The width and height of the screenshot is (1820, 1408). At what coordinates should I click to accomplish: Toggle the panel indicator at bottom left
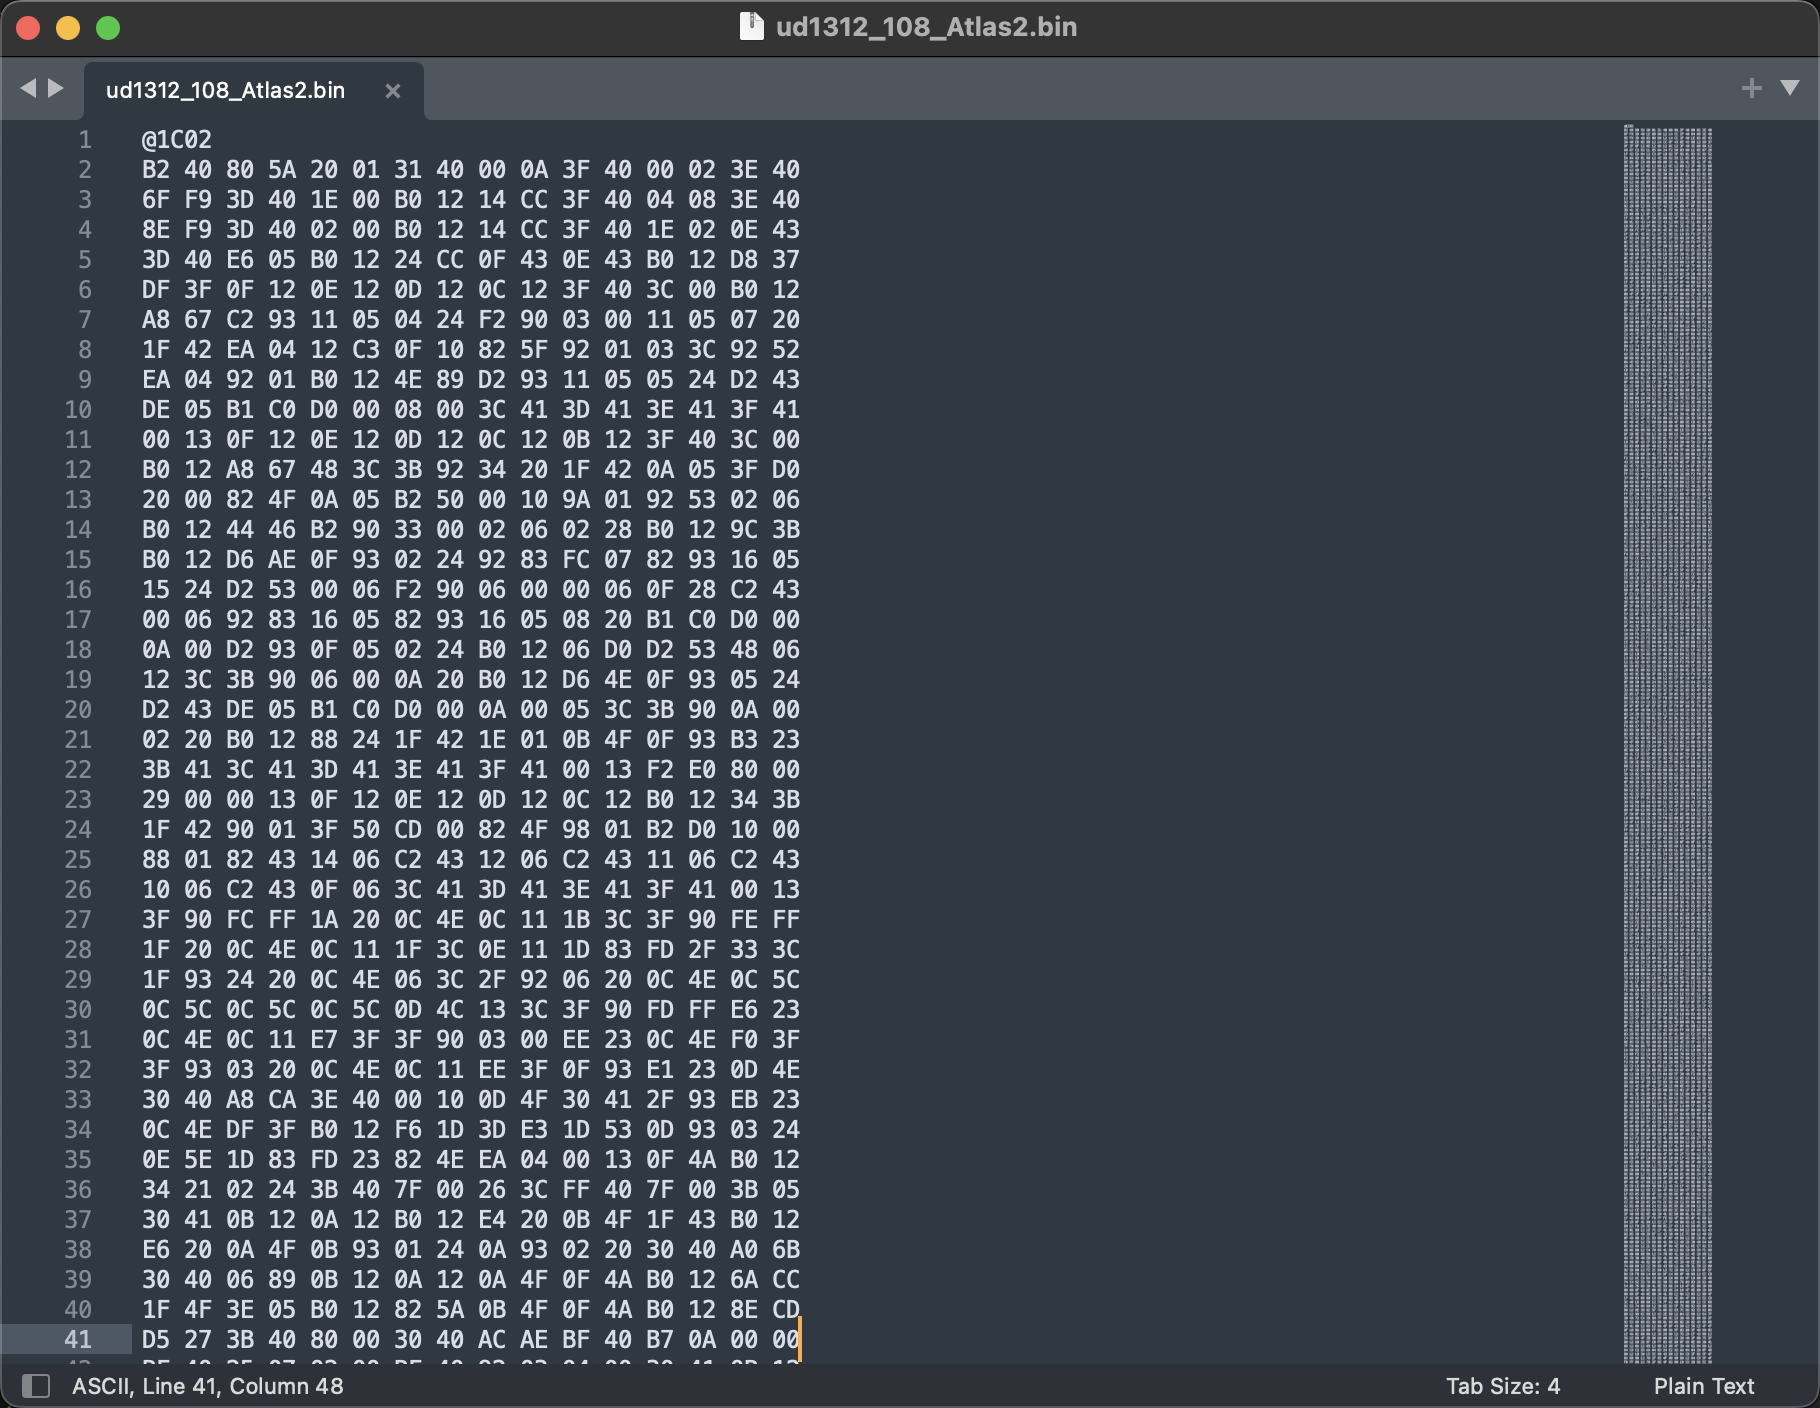click(x=37, y=1386)
